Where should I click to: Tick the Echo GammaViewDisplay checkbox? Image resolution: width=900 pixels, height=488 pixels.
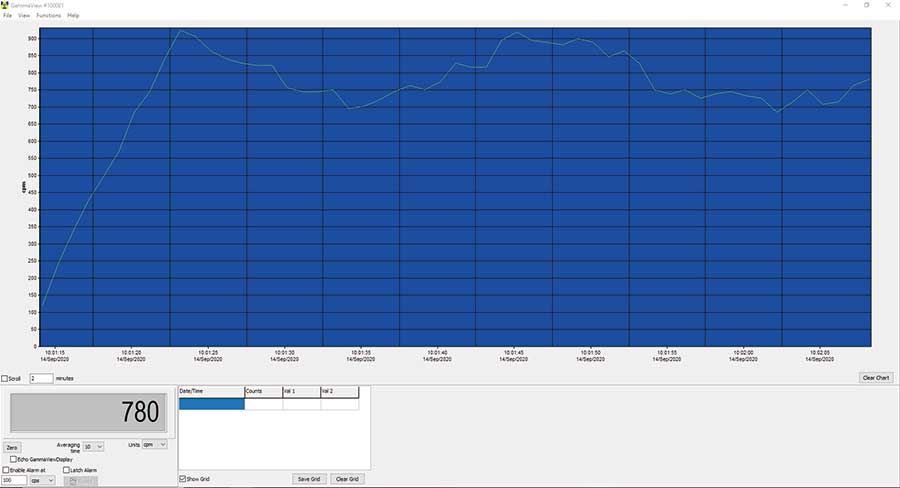[x=13, y=459]
